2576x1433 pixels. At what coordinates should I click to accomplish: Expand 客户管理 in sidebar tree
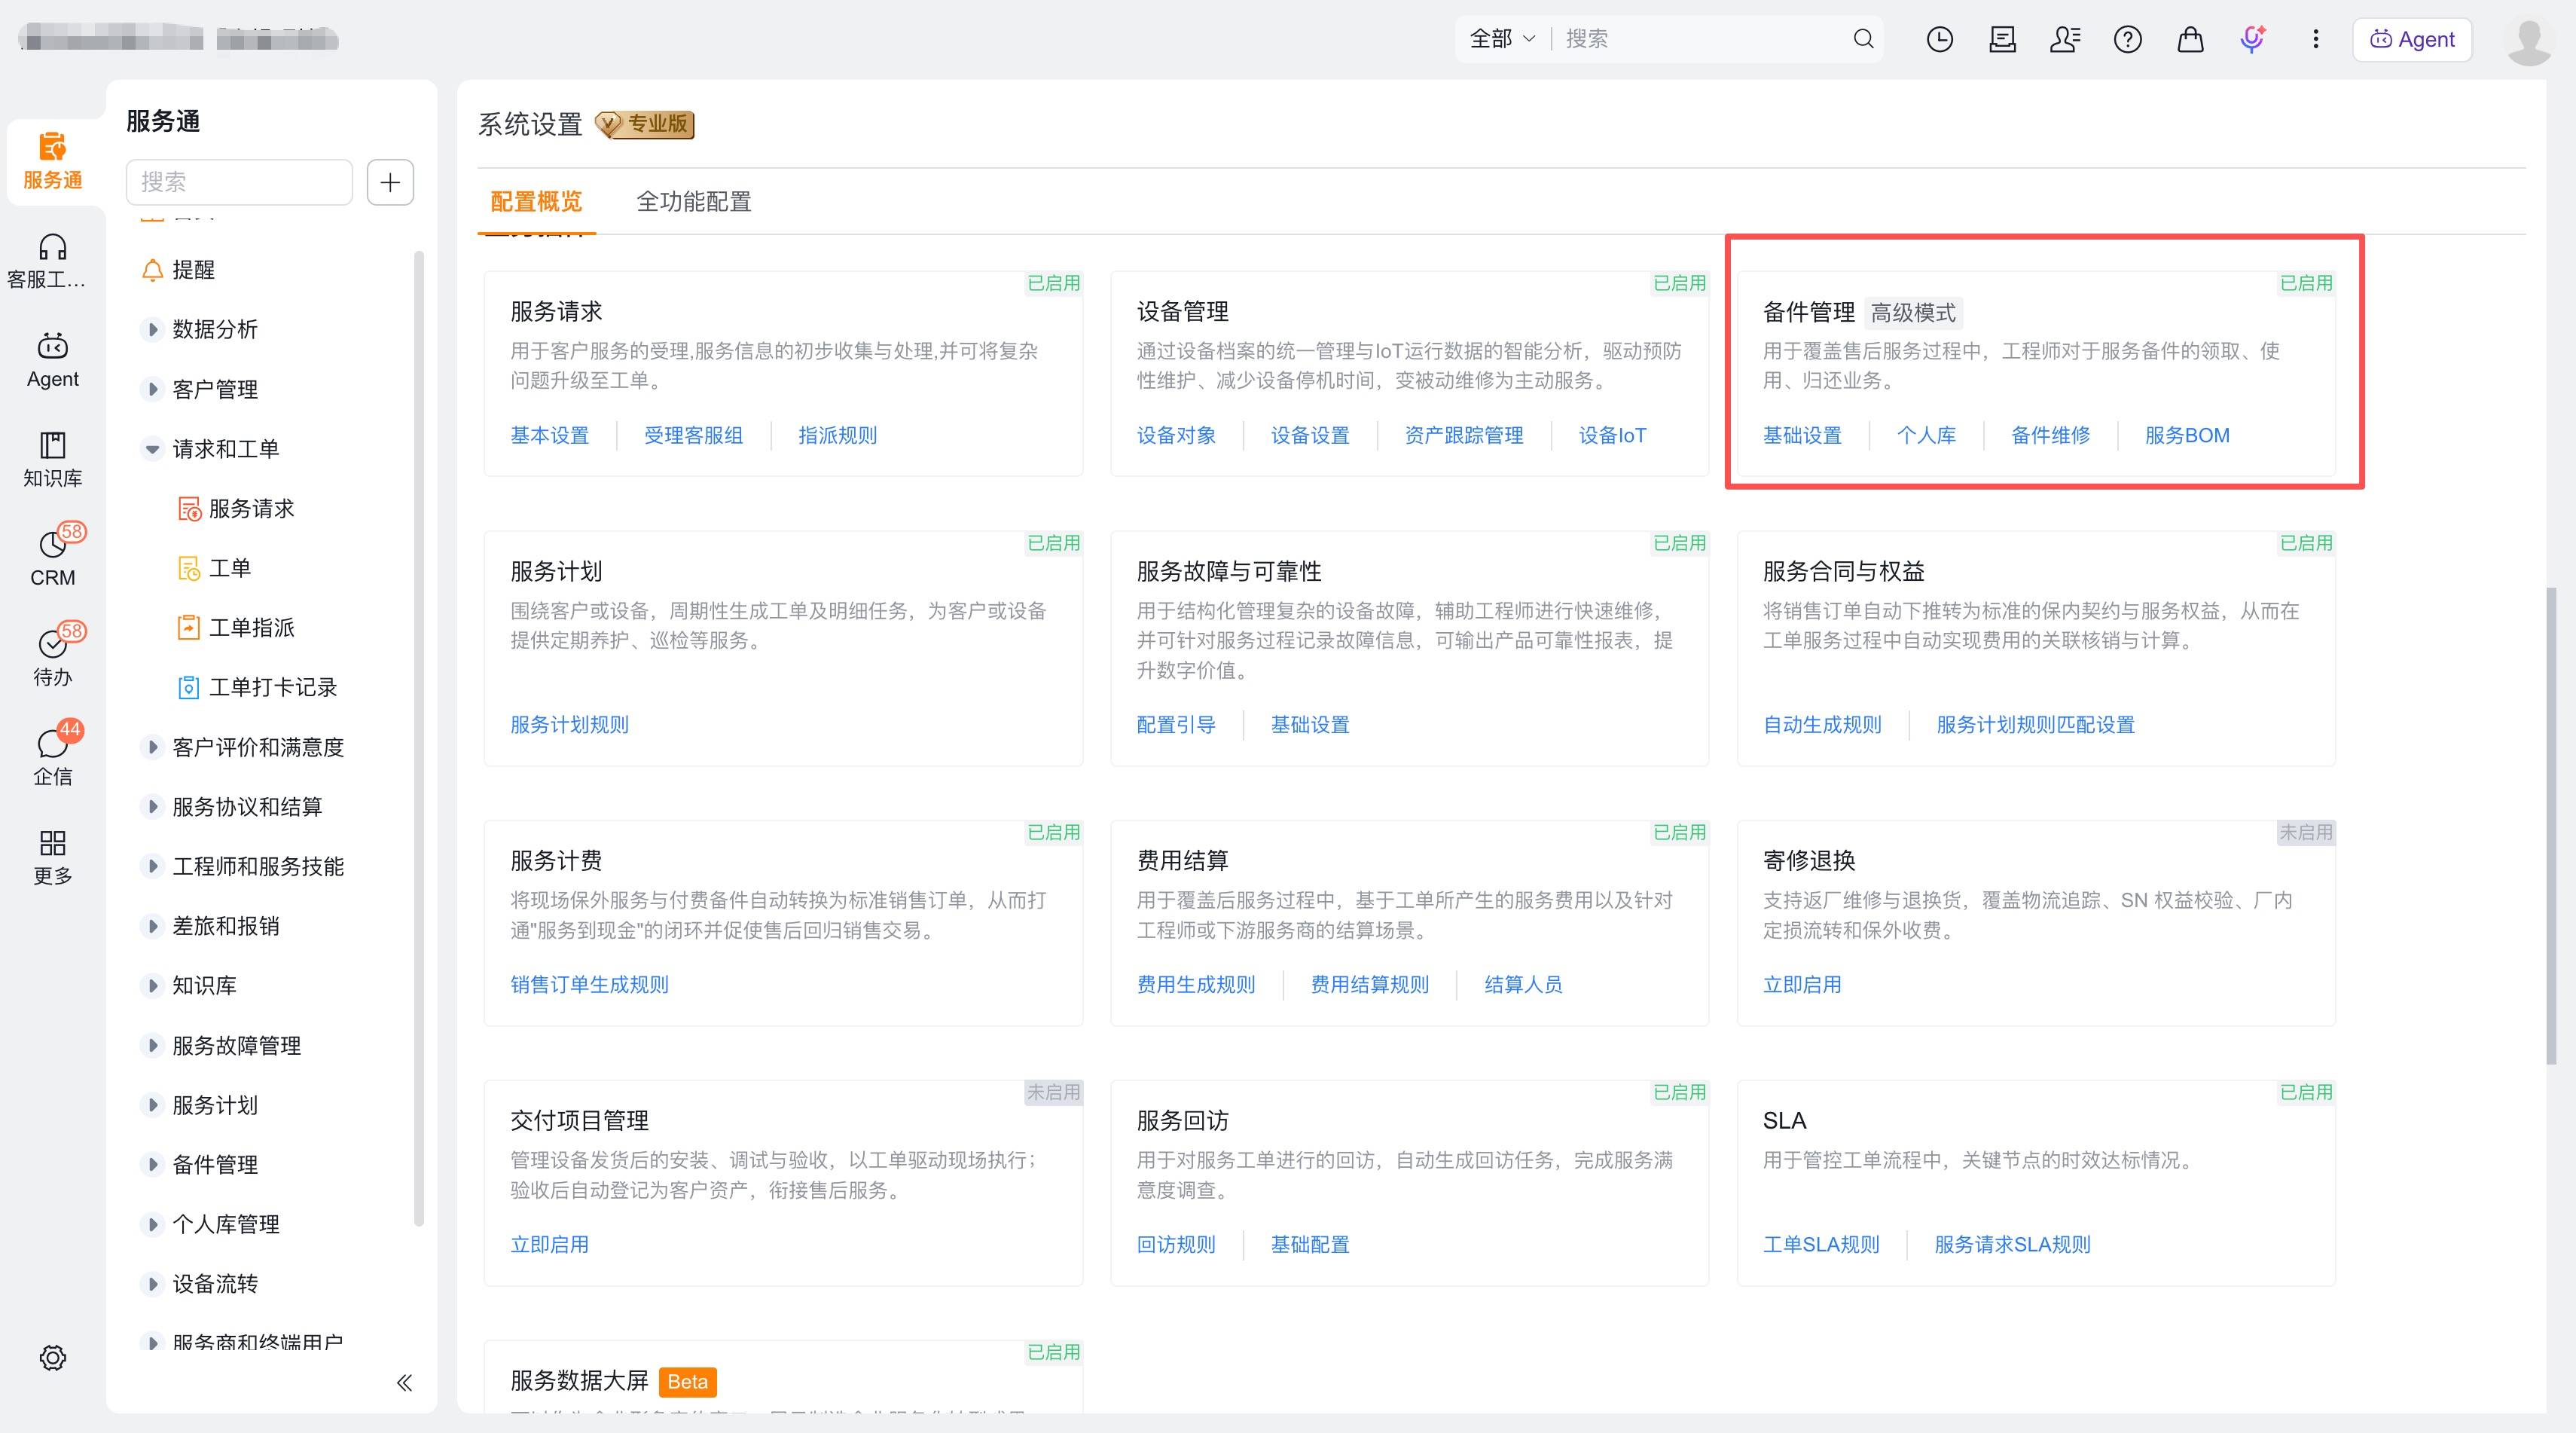152,389
